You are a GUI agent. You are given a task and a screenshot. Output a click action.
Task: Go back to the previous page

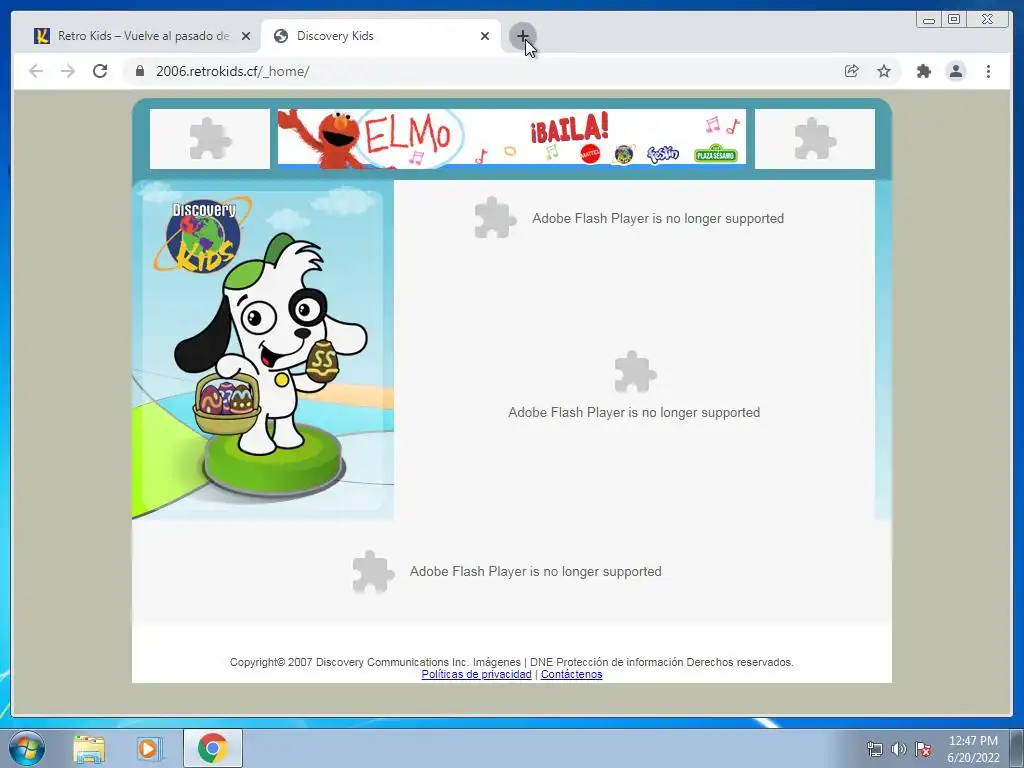(36, 71)
